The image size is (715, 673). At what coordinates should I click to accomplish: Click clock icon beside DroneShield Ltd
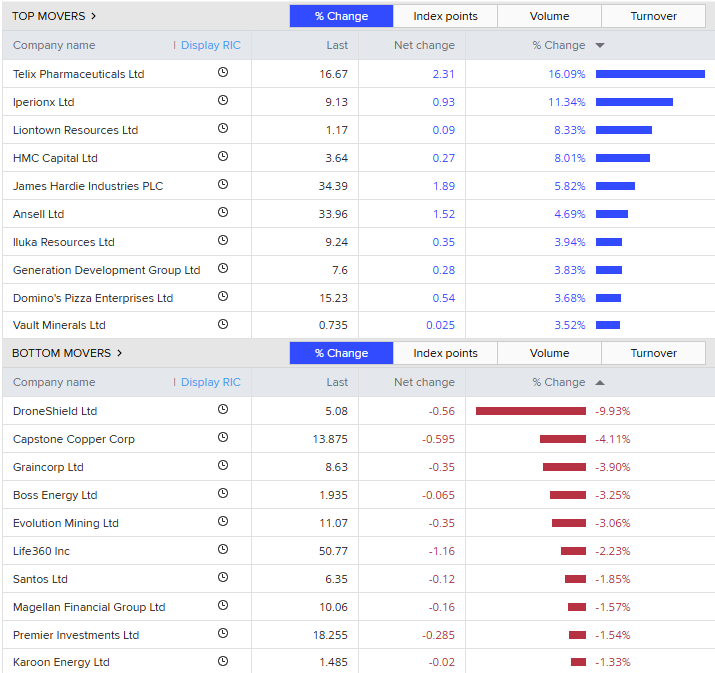222,410
